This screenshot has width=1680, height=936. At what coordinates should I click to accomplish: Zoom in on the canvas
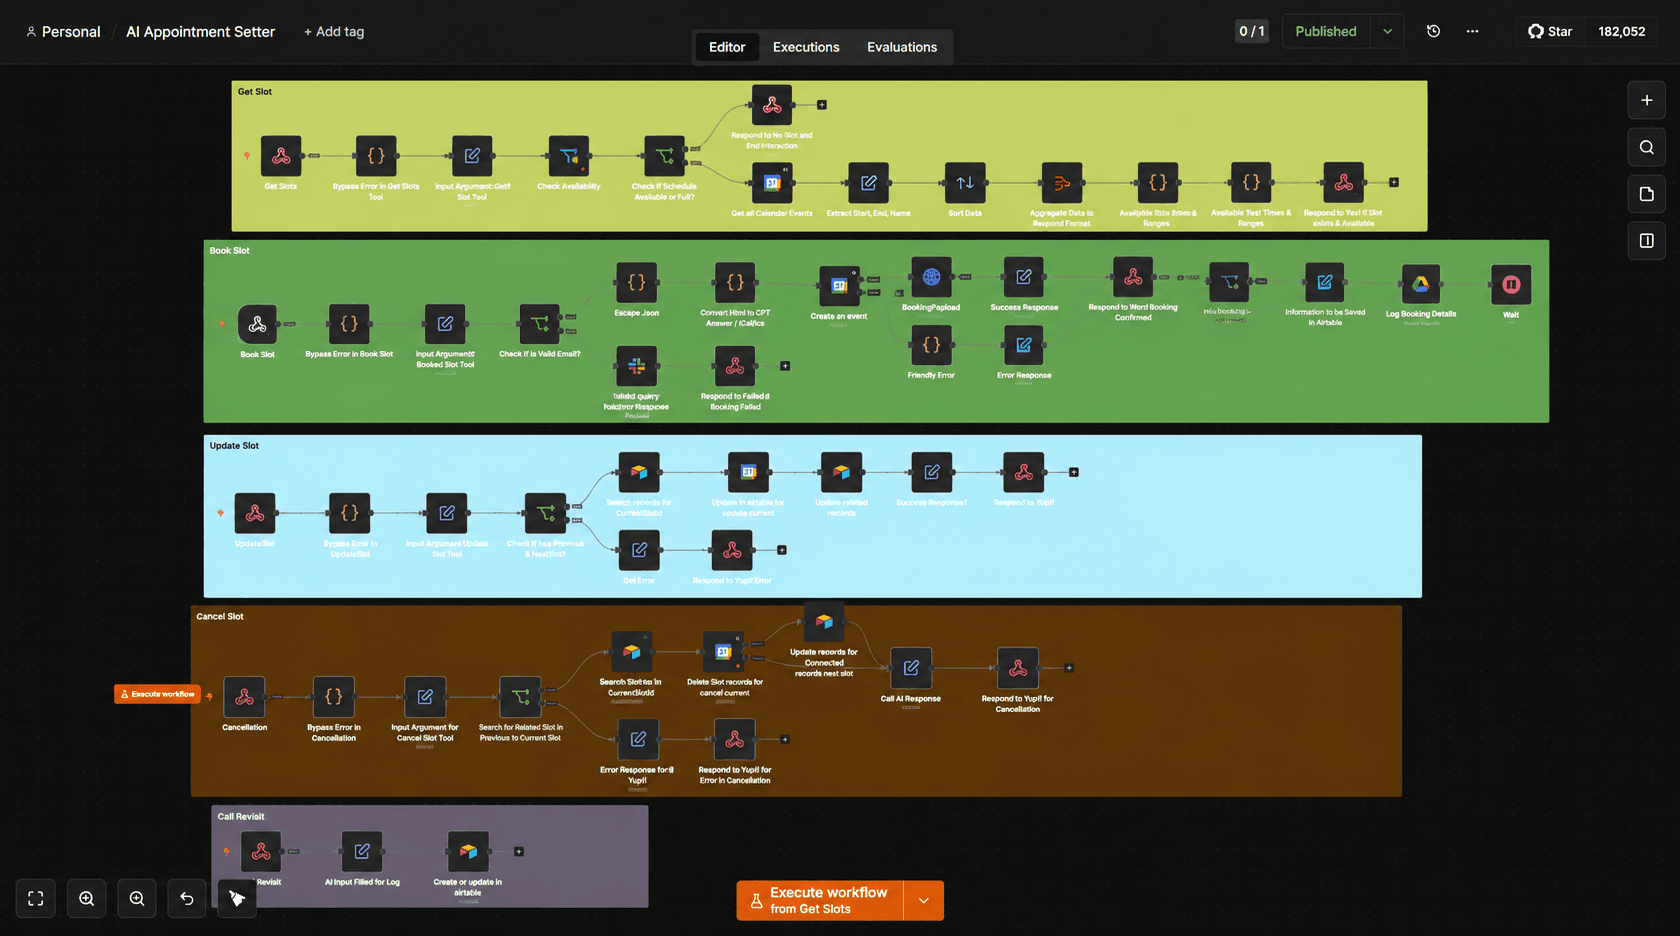[87, 899]
